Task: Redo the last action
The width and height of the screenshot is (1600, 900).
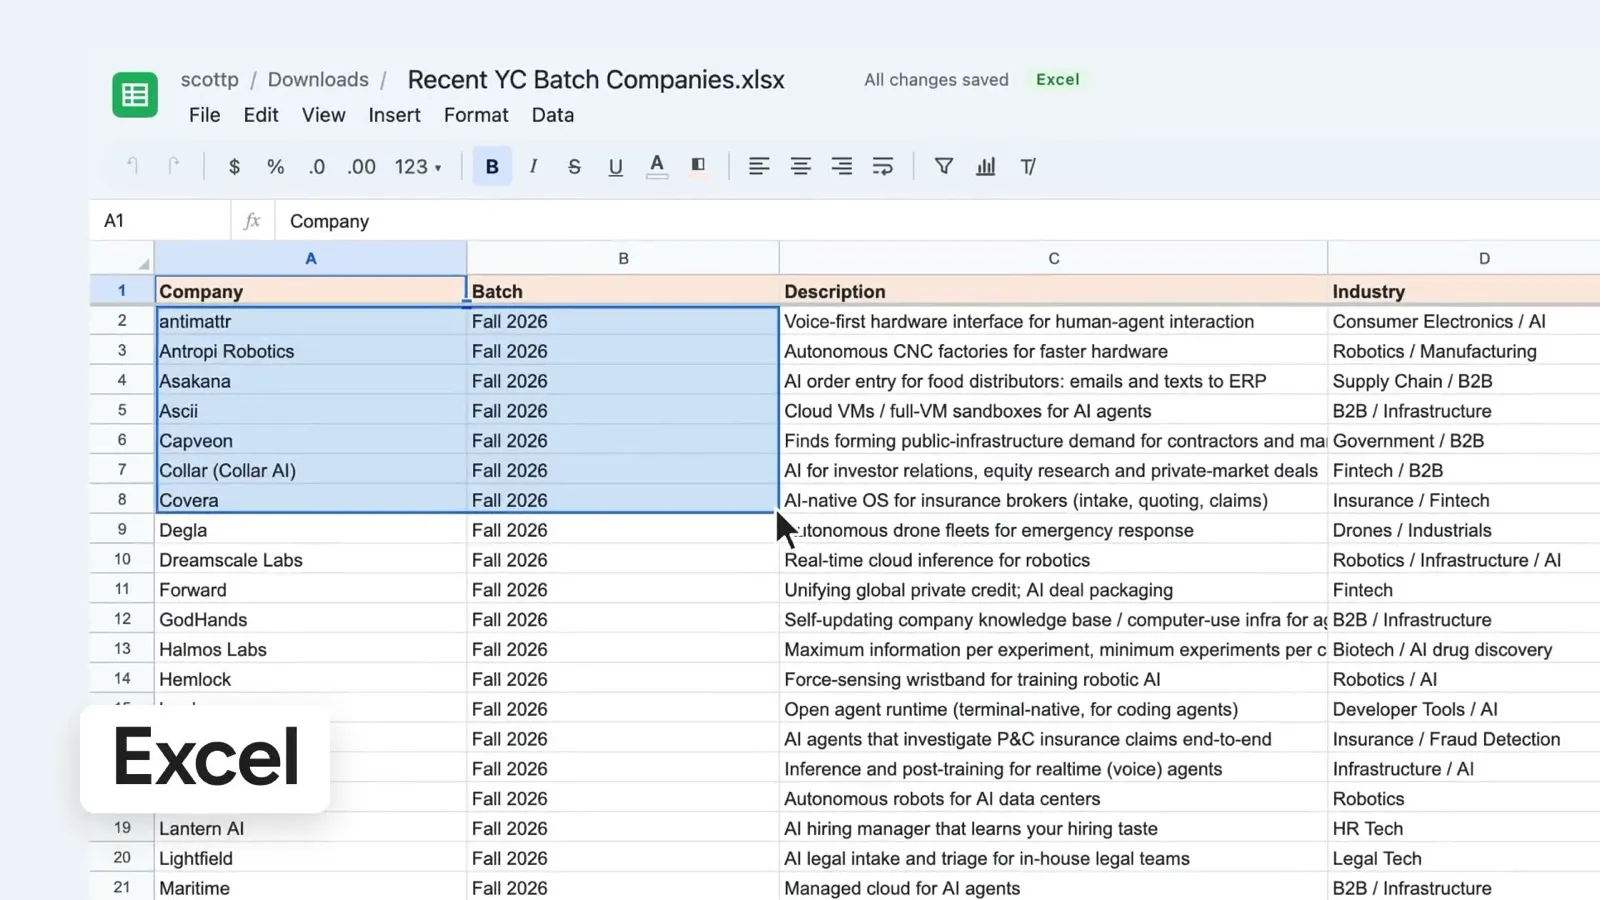Action: pos(174,166)
